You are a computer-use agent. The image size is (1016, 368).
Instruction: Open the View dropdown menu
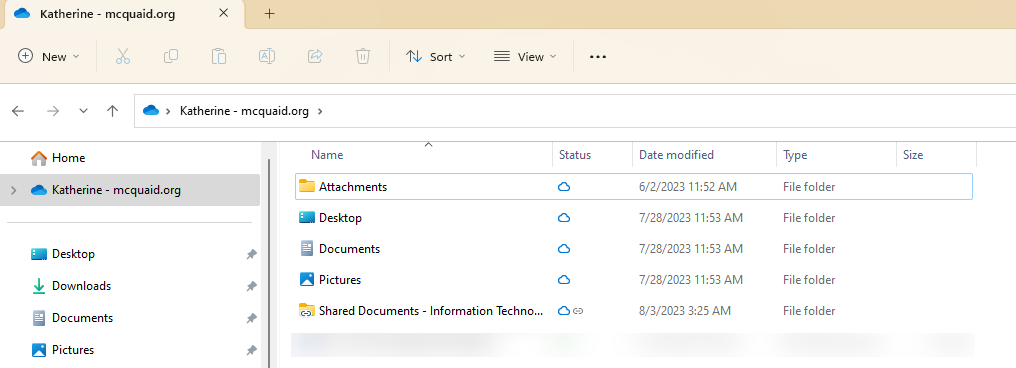(x=525, y=56)
